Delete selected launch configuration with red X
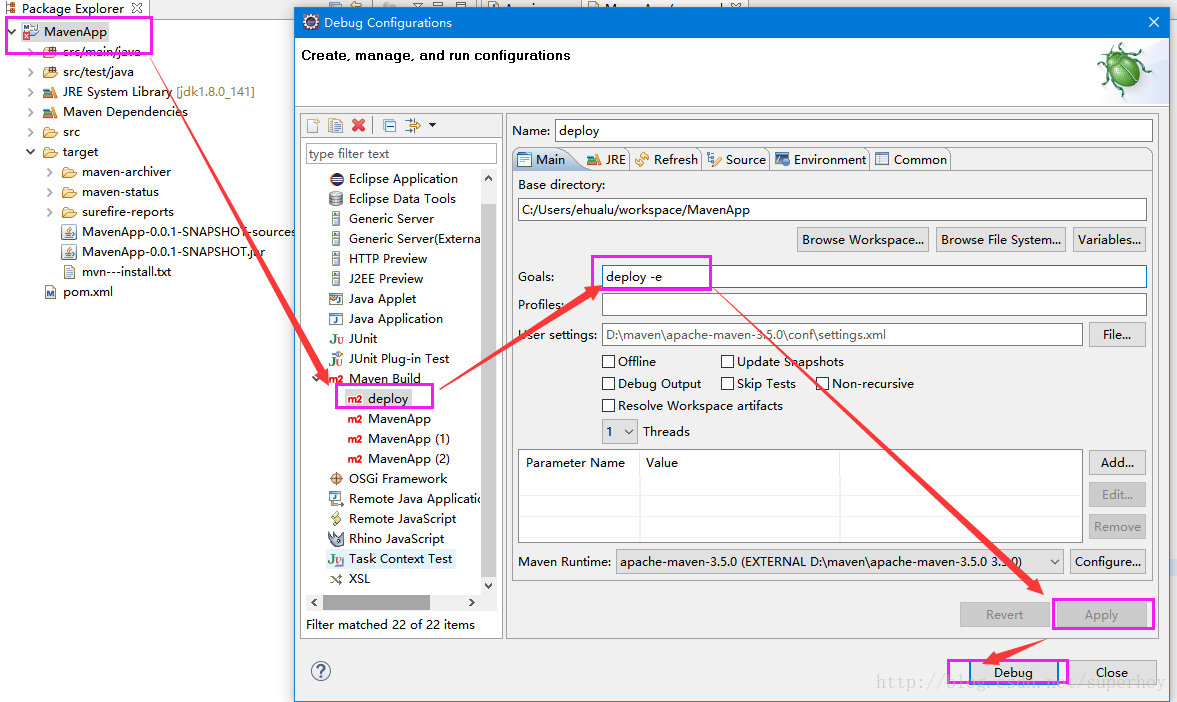Viewport: 1177px width, 702px height. [x=359, y=125]
